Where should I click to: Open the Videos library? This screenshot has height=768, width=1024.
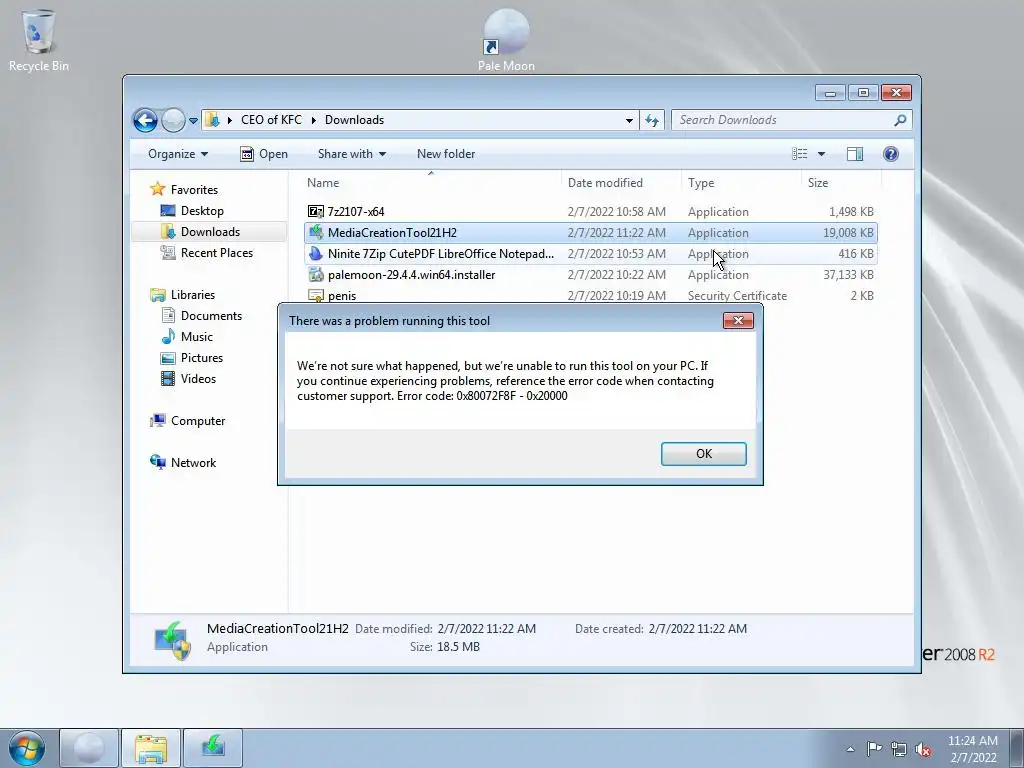click(198, 379)
